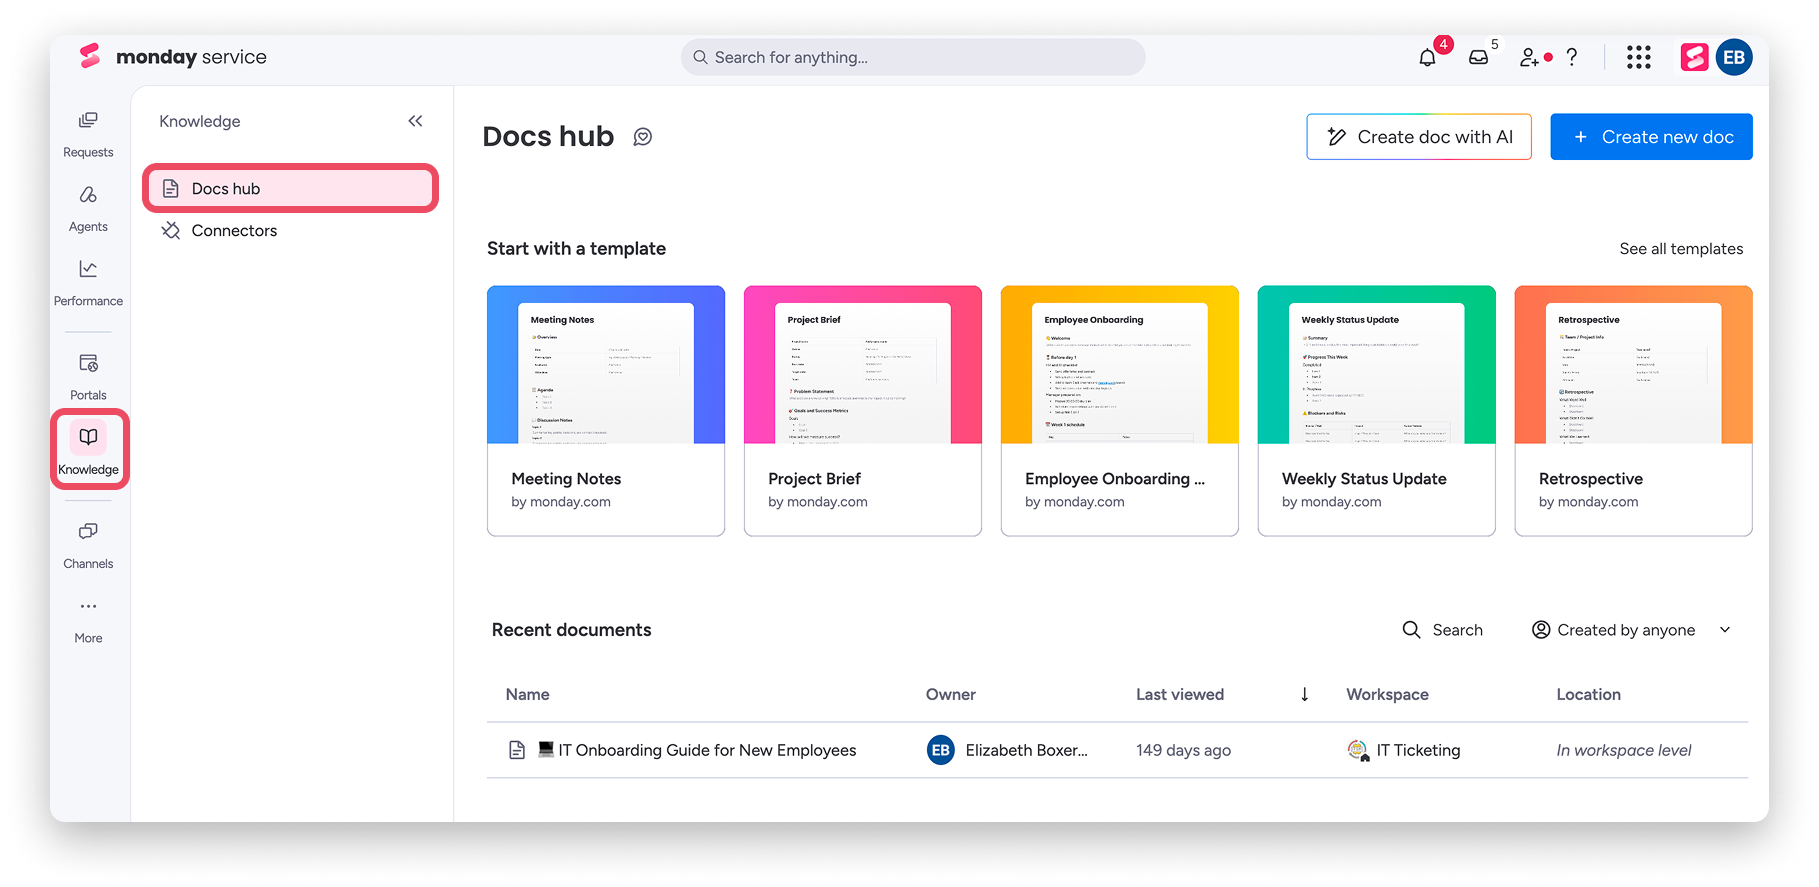Sort by the Owner column
The width and height of the screenshot is (1819, 887).
coord(950,695)
